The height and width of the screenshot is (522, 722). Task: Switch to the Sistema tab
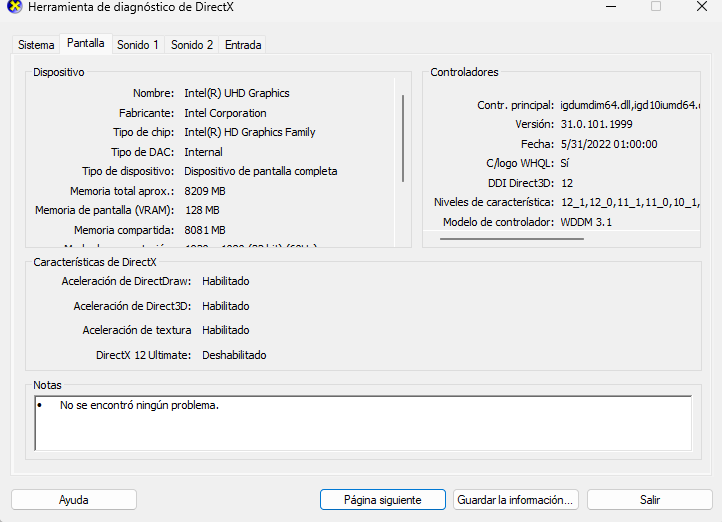tap(36, 45)
